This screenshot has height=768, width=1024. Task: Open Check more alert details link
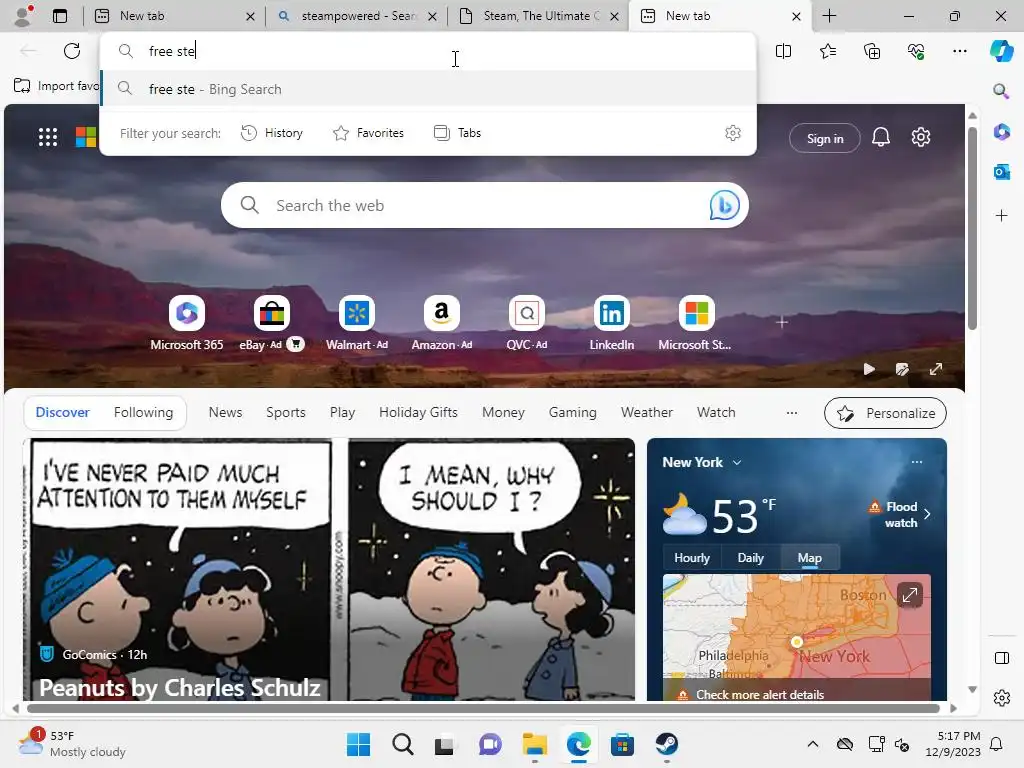[760, 695]
